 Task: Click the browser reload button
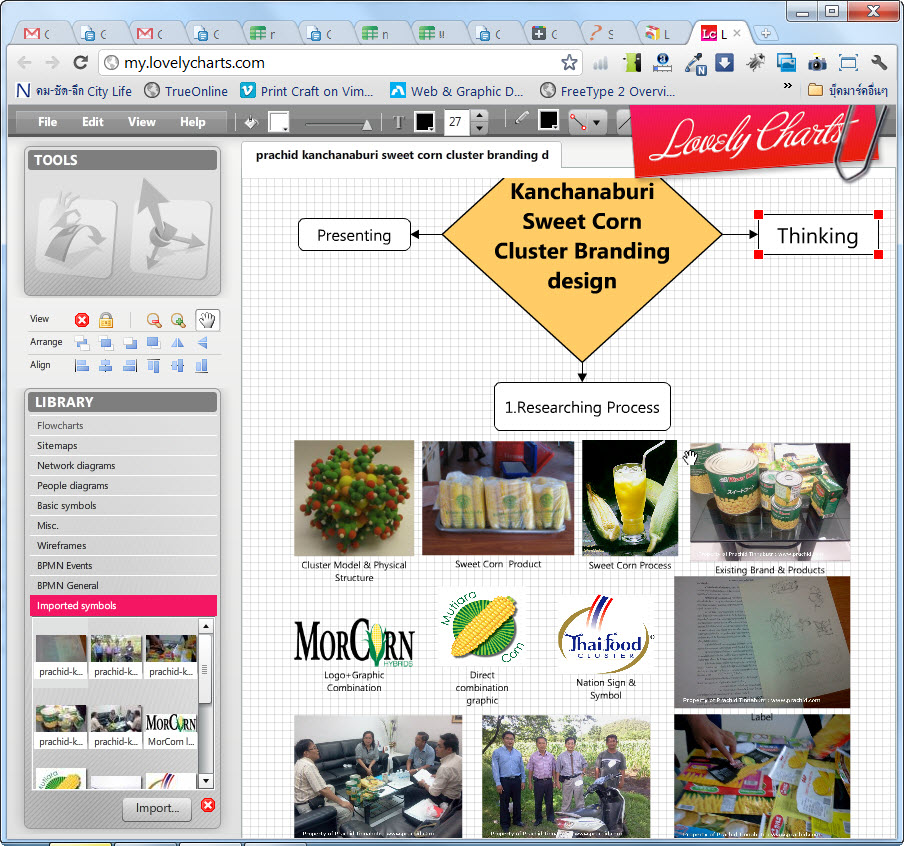[81, 62]
